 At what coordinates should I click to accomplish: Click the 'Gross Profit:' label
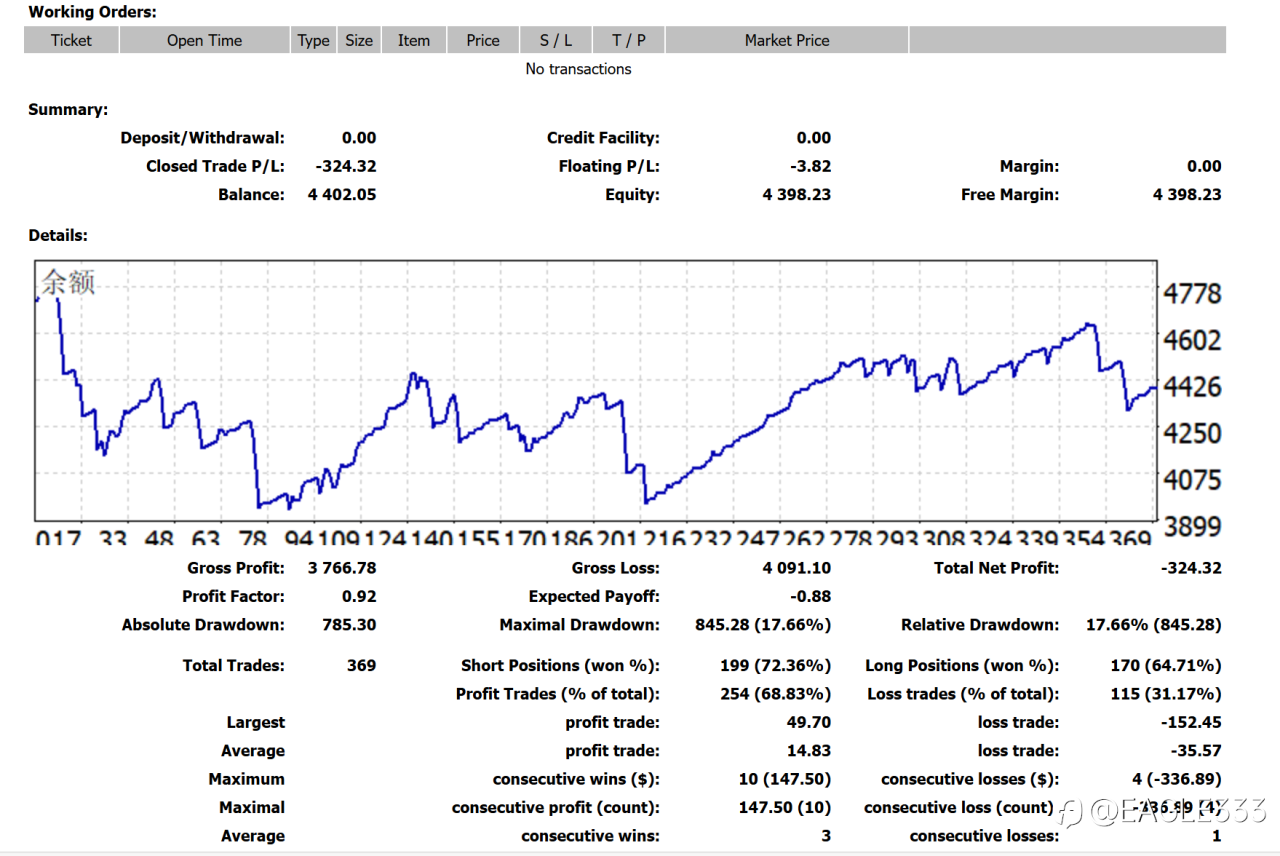coord(236,568)
